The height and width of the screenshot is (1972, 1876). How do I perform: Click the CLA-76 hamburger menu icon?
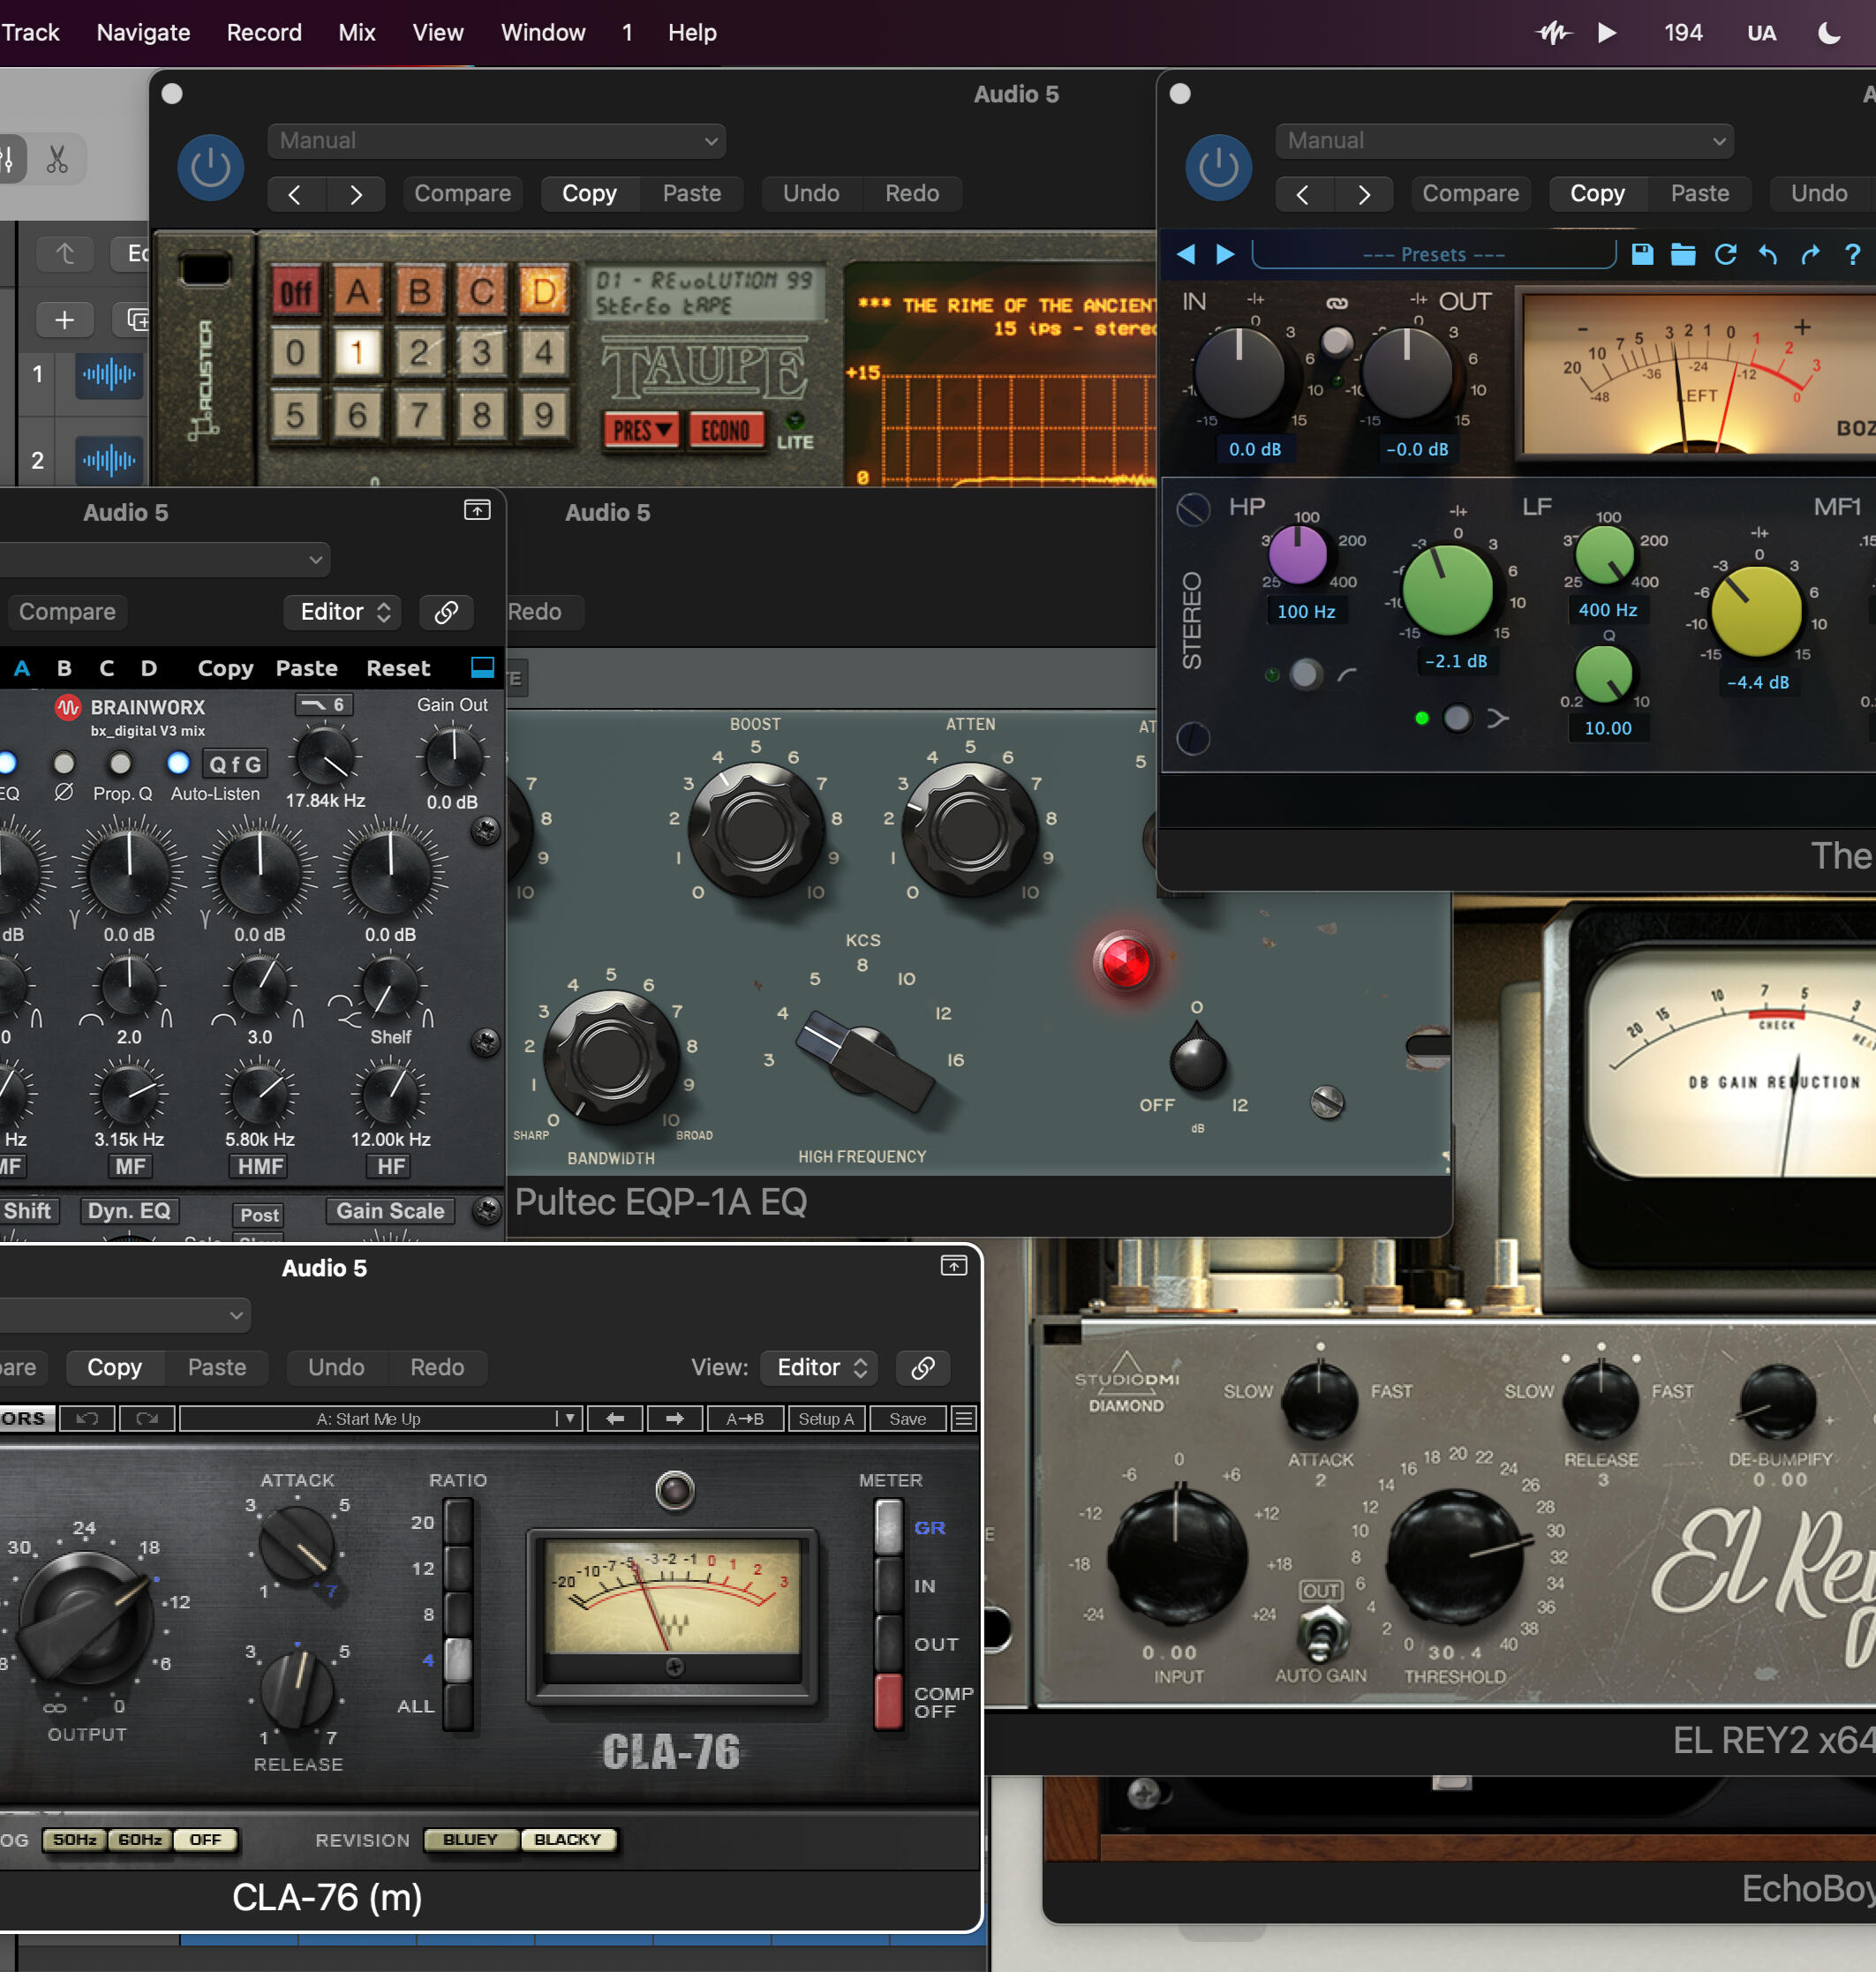pyautogui.click(x=963, y=1418)
